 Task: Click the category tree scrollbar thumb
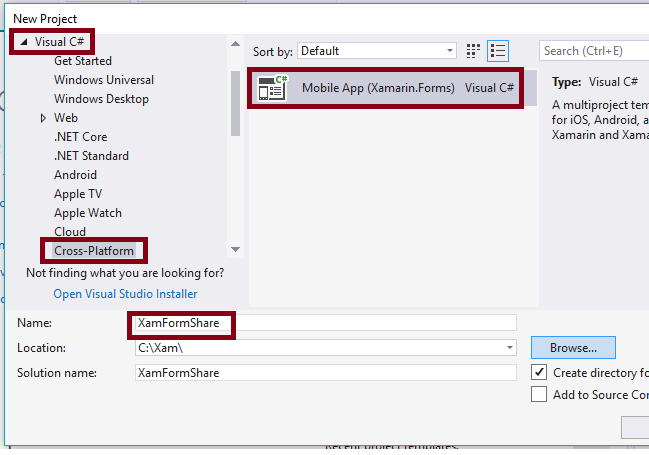(236, 104)
